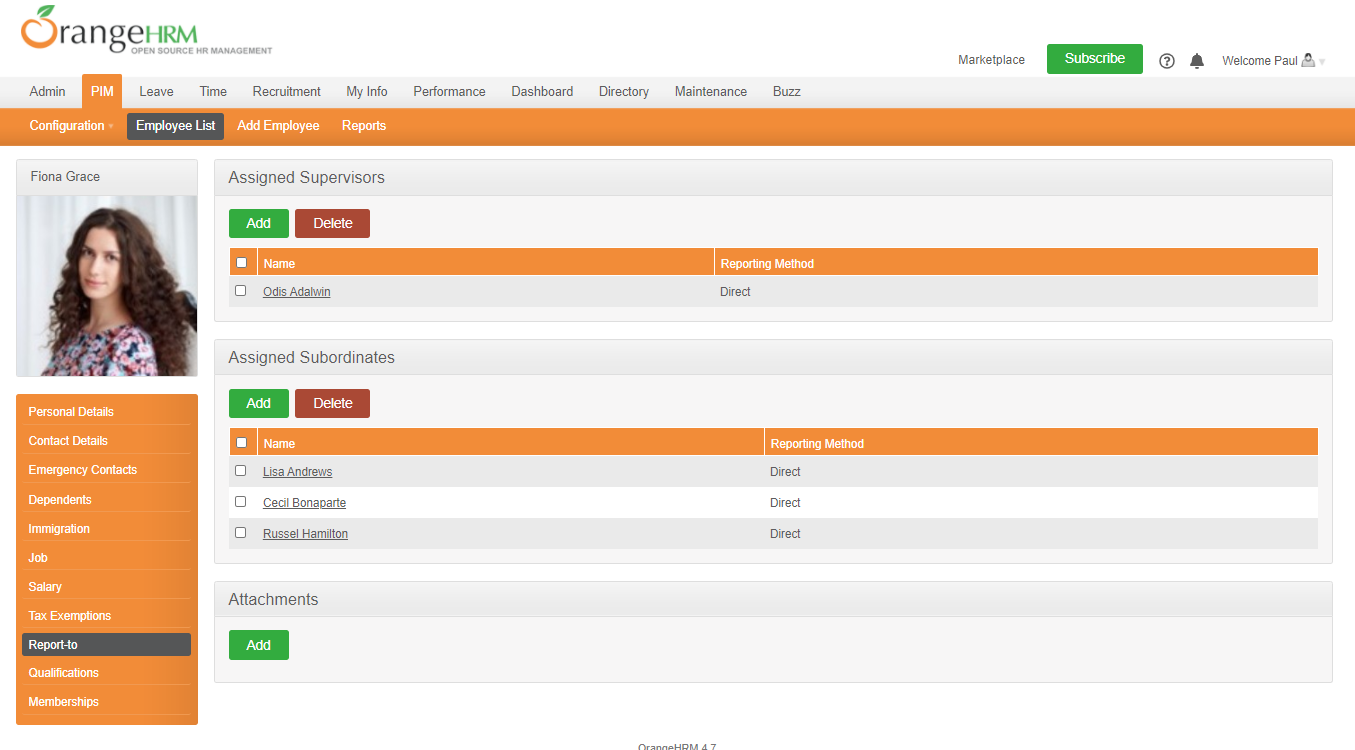Click the Employee List submenu item
Viewport: 1355px width, 750px height.
pyautogui.click(x=175, y=126)
